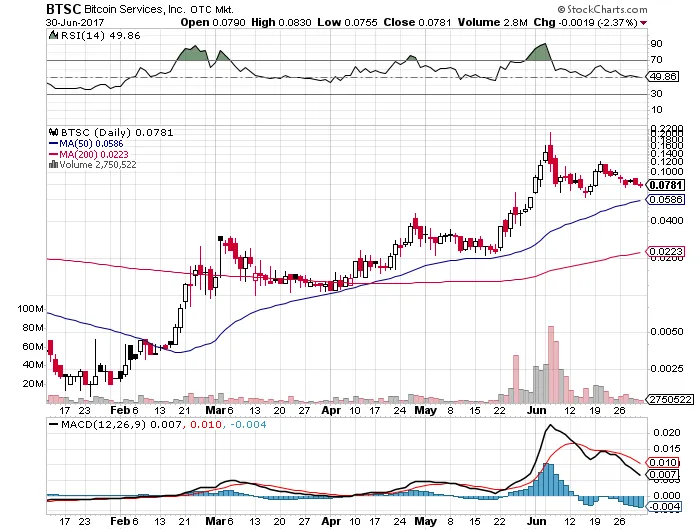Click the 'Jun' label on the MACD axis
The image size is (700, 530).
tap(537, 521)
